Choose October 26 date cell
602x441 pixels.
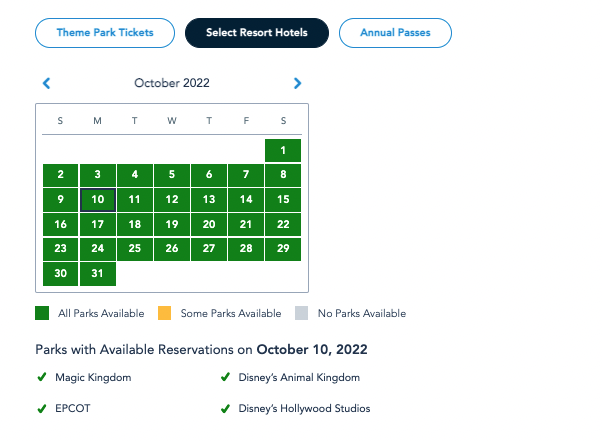pyautogui.click(x=172, y=249)
